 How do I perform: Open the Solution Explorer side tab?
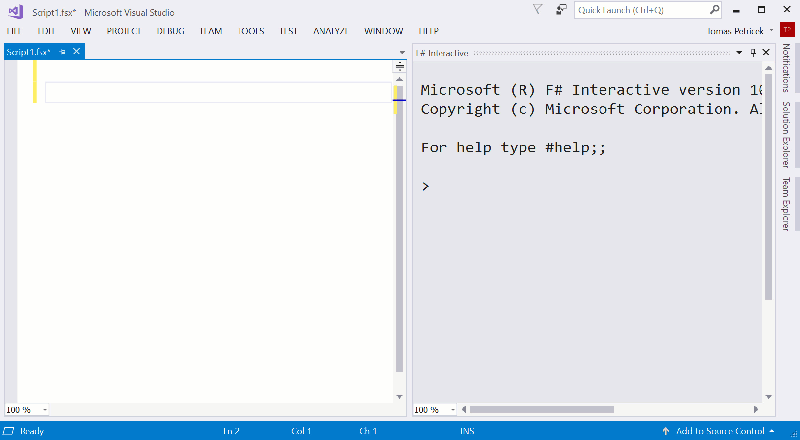coord(786,134)
